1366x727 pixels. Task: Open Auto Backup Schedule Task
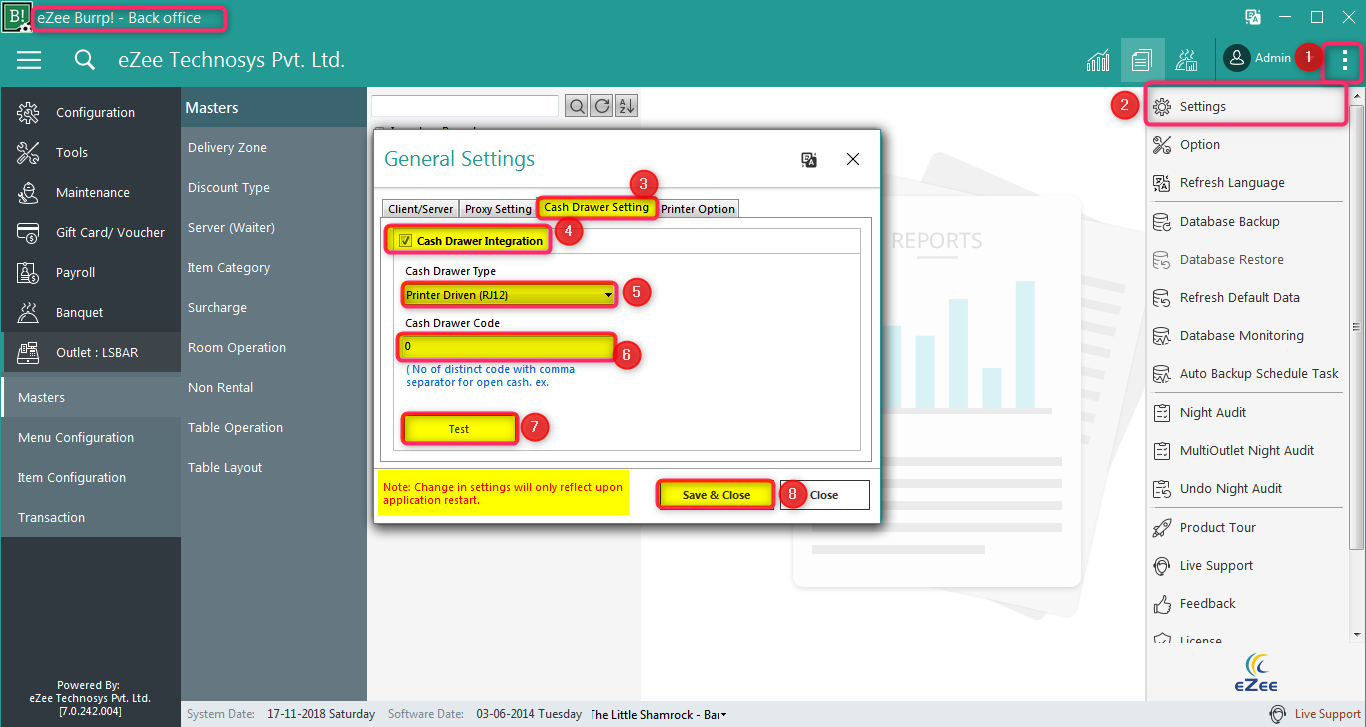[x=1246, y=373]
